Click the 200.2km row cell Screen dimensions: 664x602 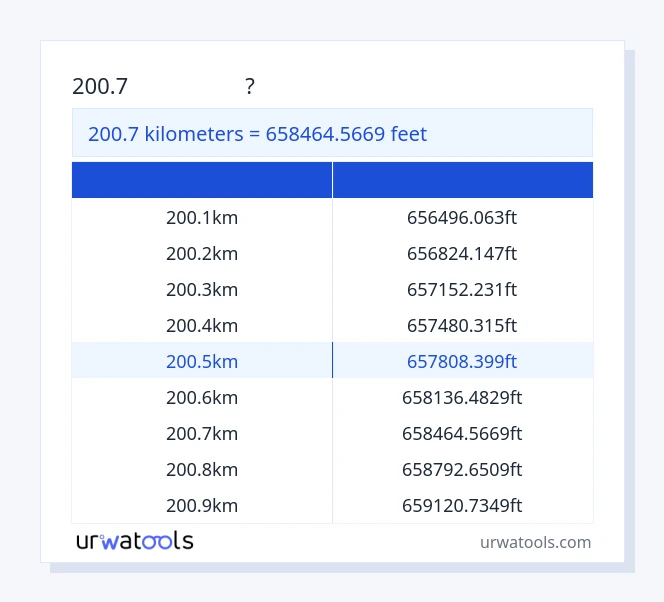[202, 253]
